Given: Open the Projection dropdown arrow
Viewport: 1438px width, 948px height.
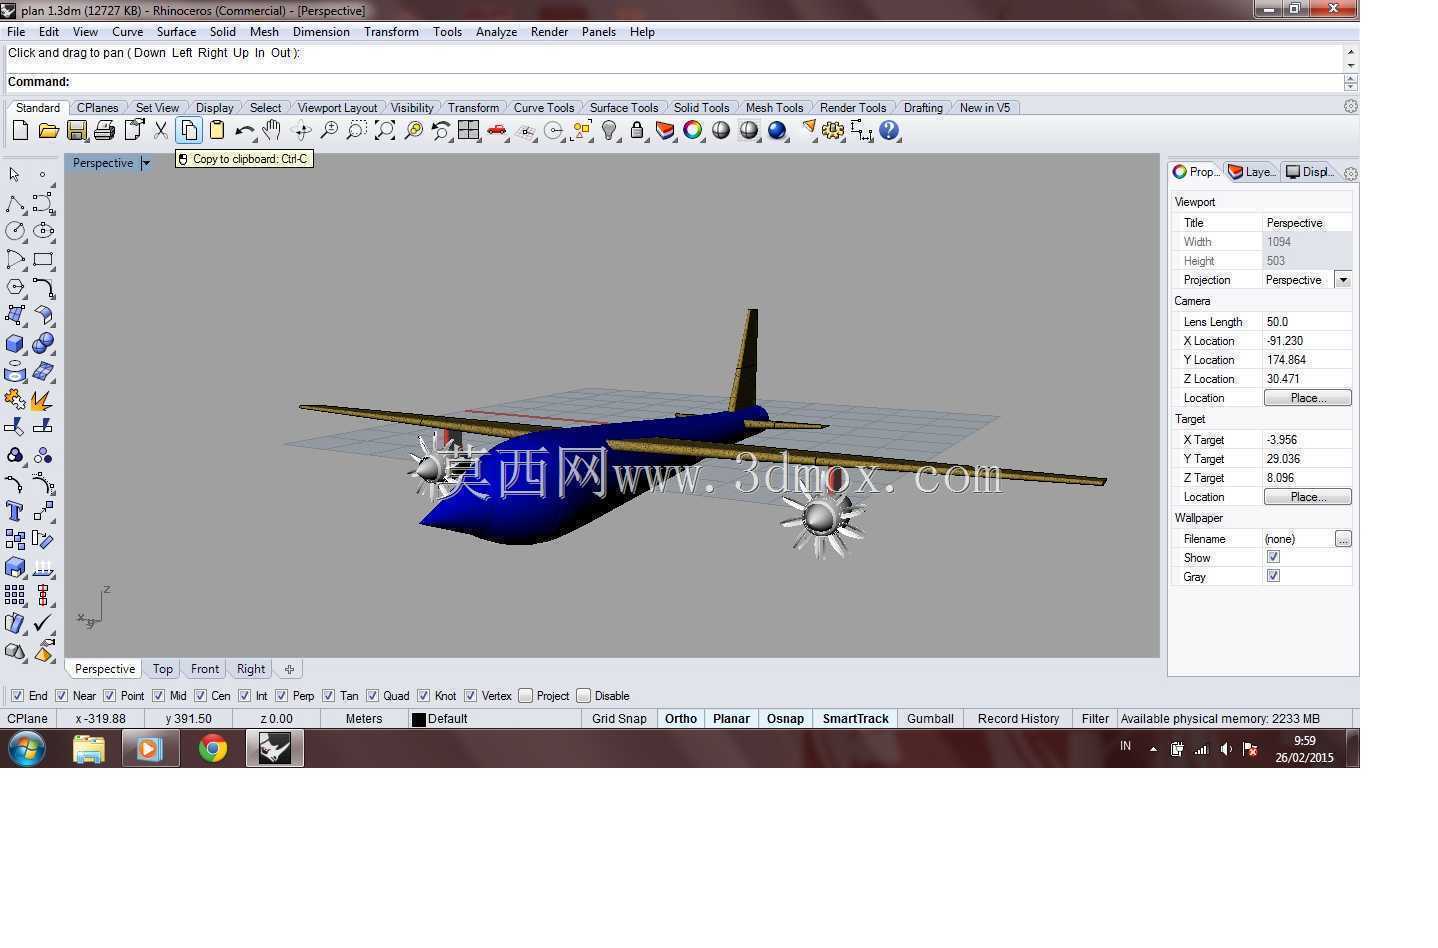Looking at the screenshot, I should click(x=1343, y=280).
